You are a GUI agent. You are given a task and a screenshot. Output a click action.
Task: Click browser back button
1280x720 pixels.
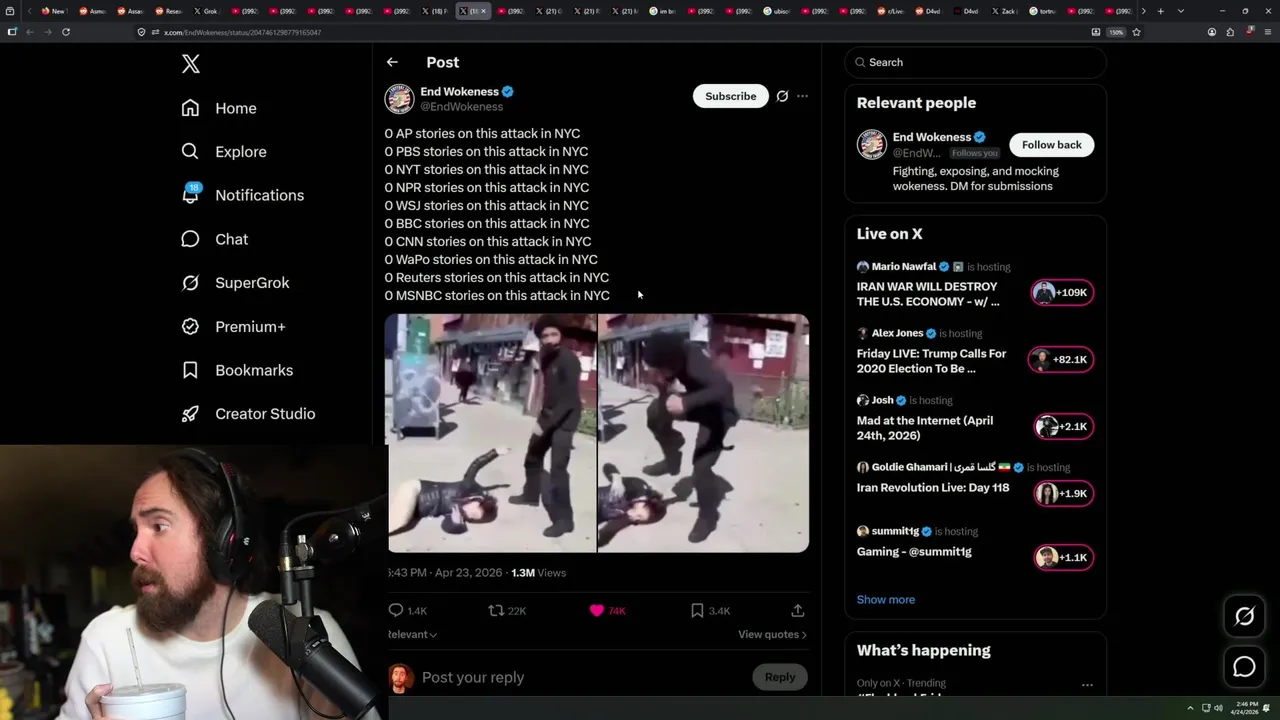coord(30,32)
